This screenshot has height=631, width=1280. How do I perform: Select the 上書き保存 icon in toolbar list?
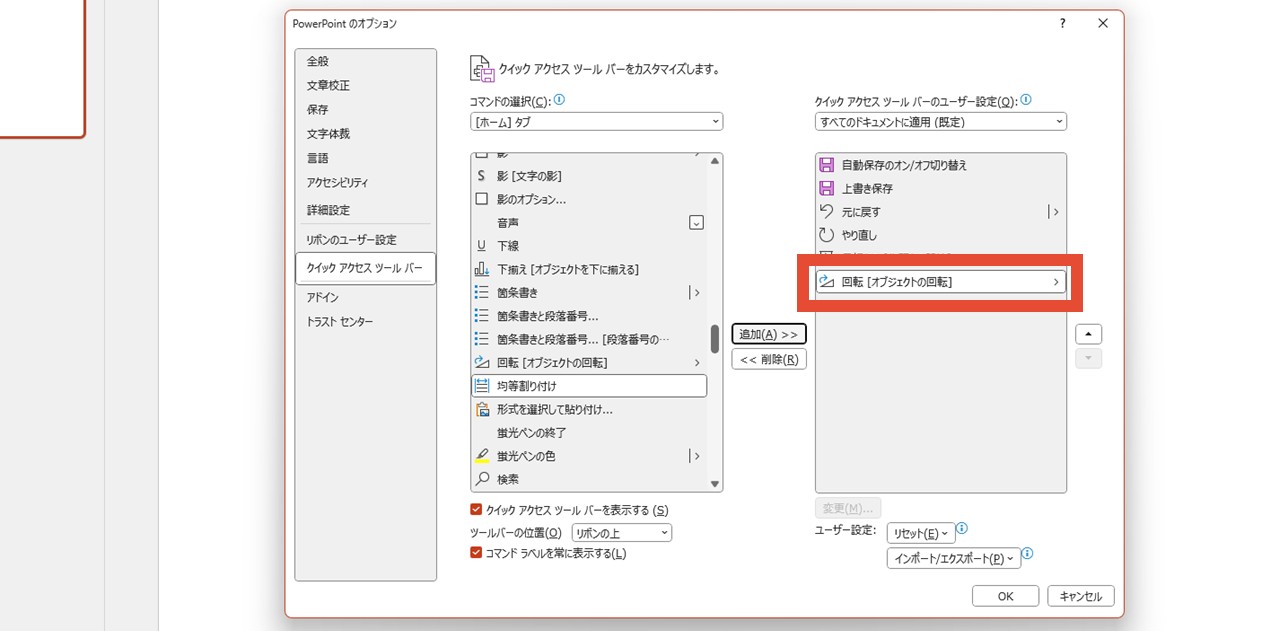pyautogui.click(x=828, y=188)
